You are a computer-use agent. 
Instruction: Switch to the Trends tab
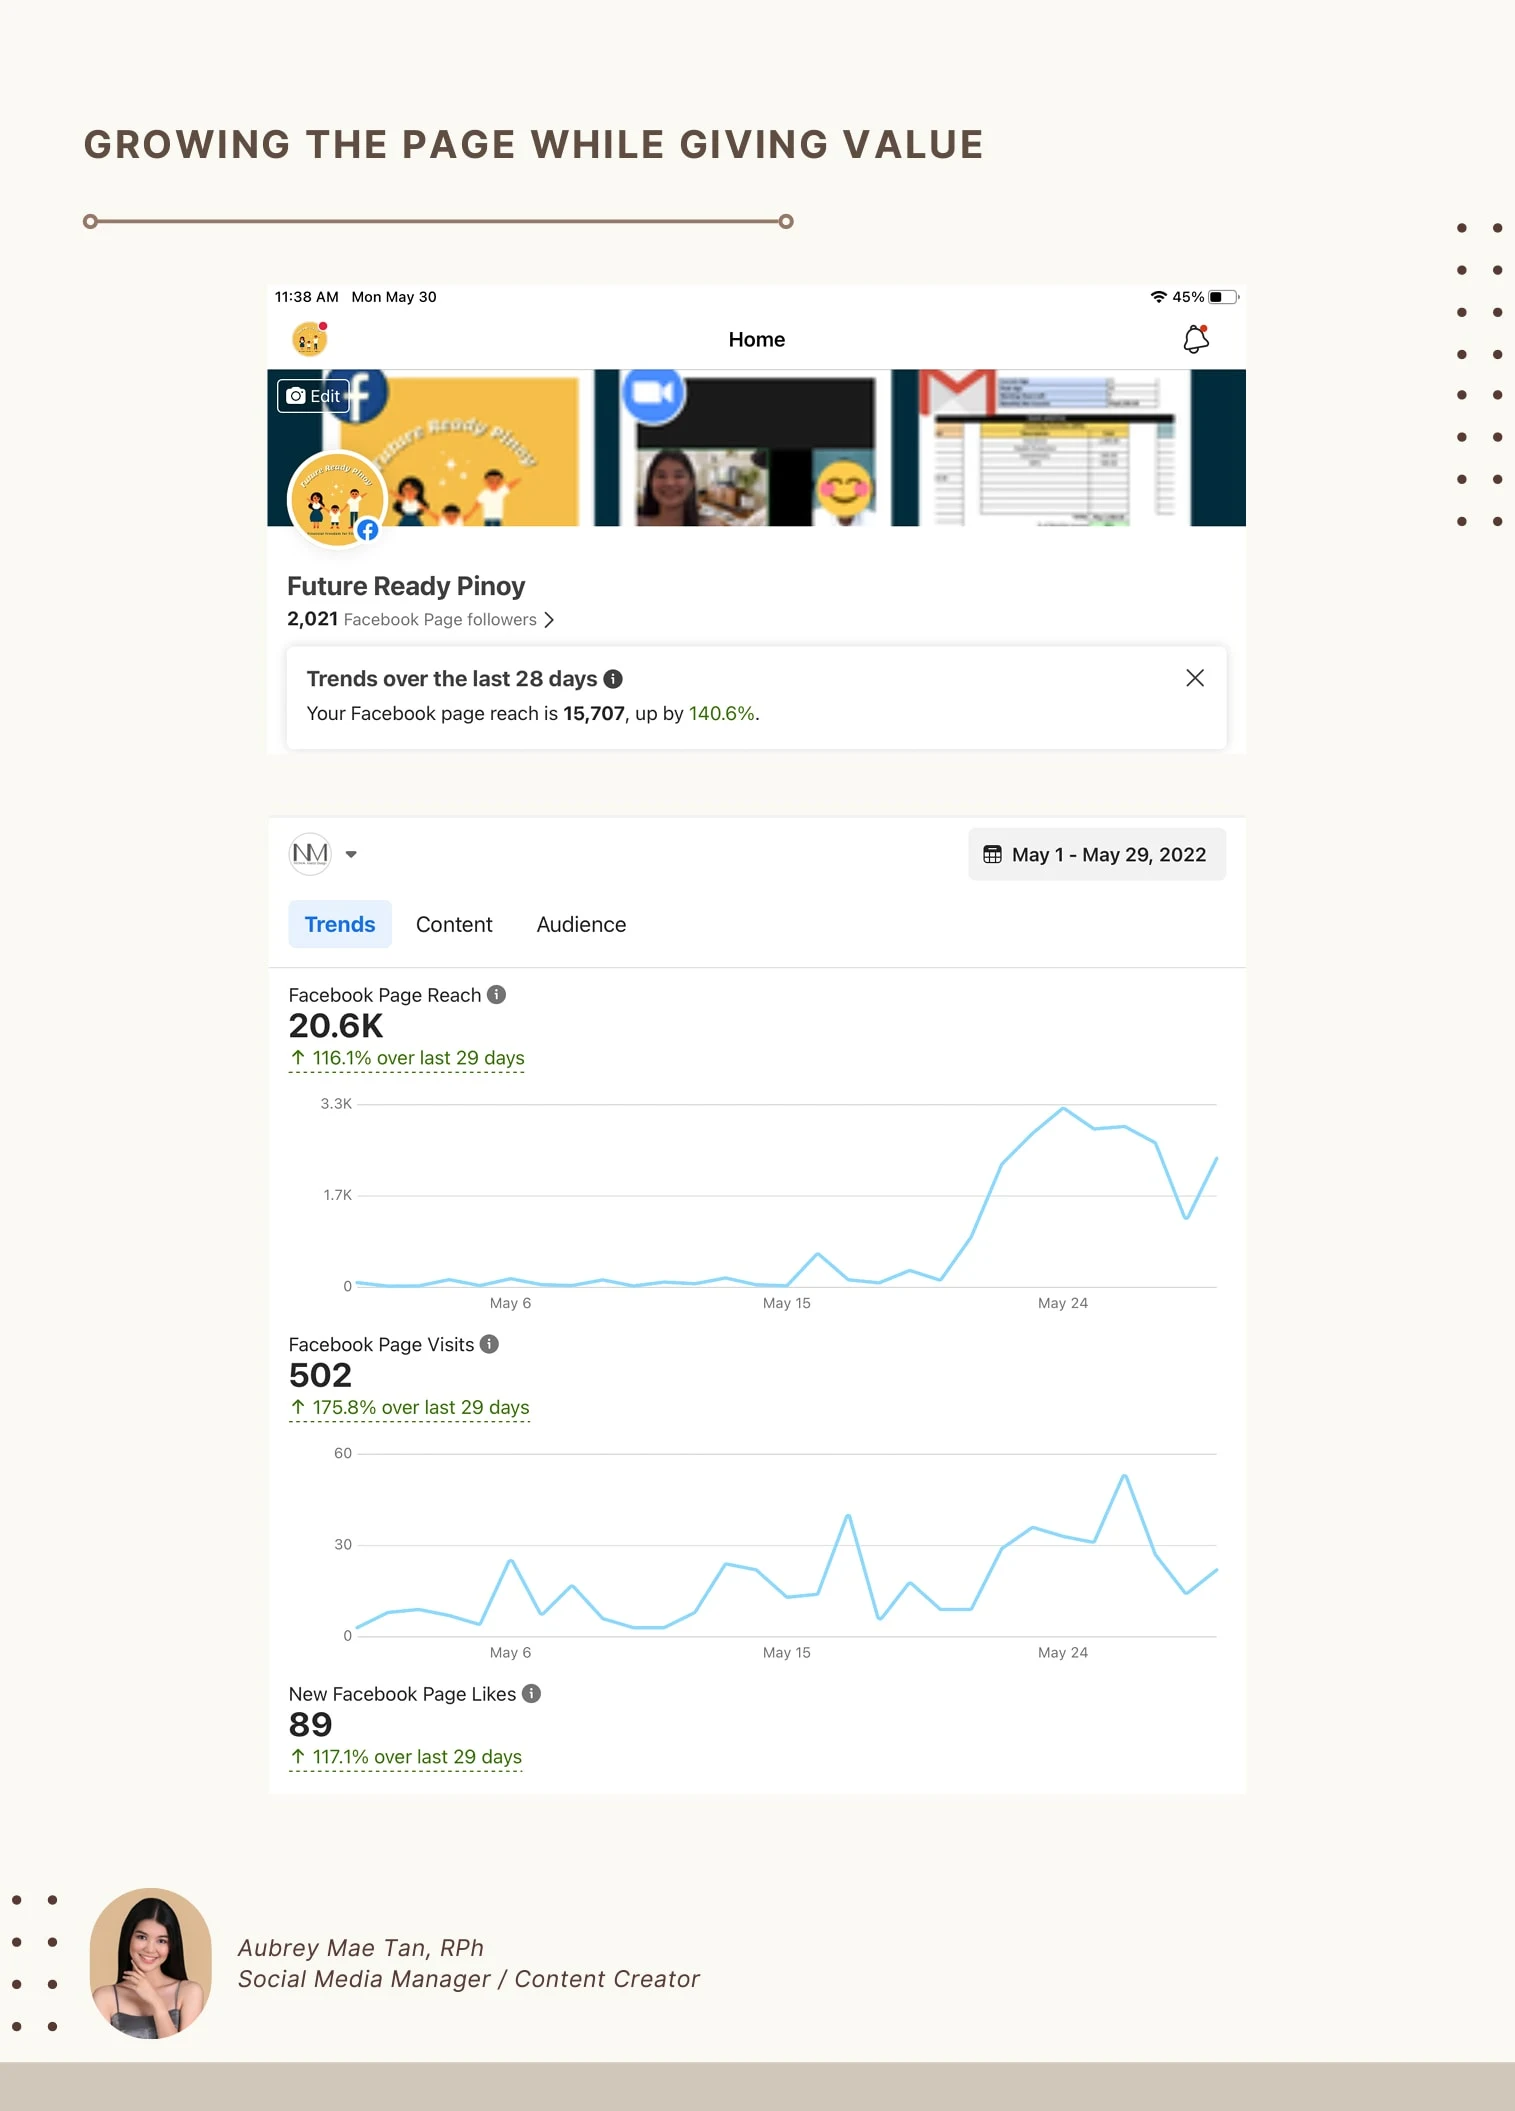340,925
